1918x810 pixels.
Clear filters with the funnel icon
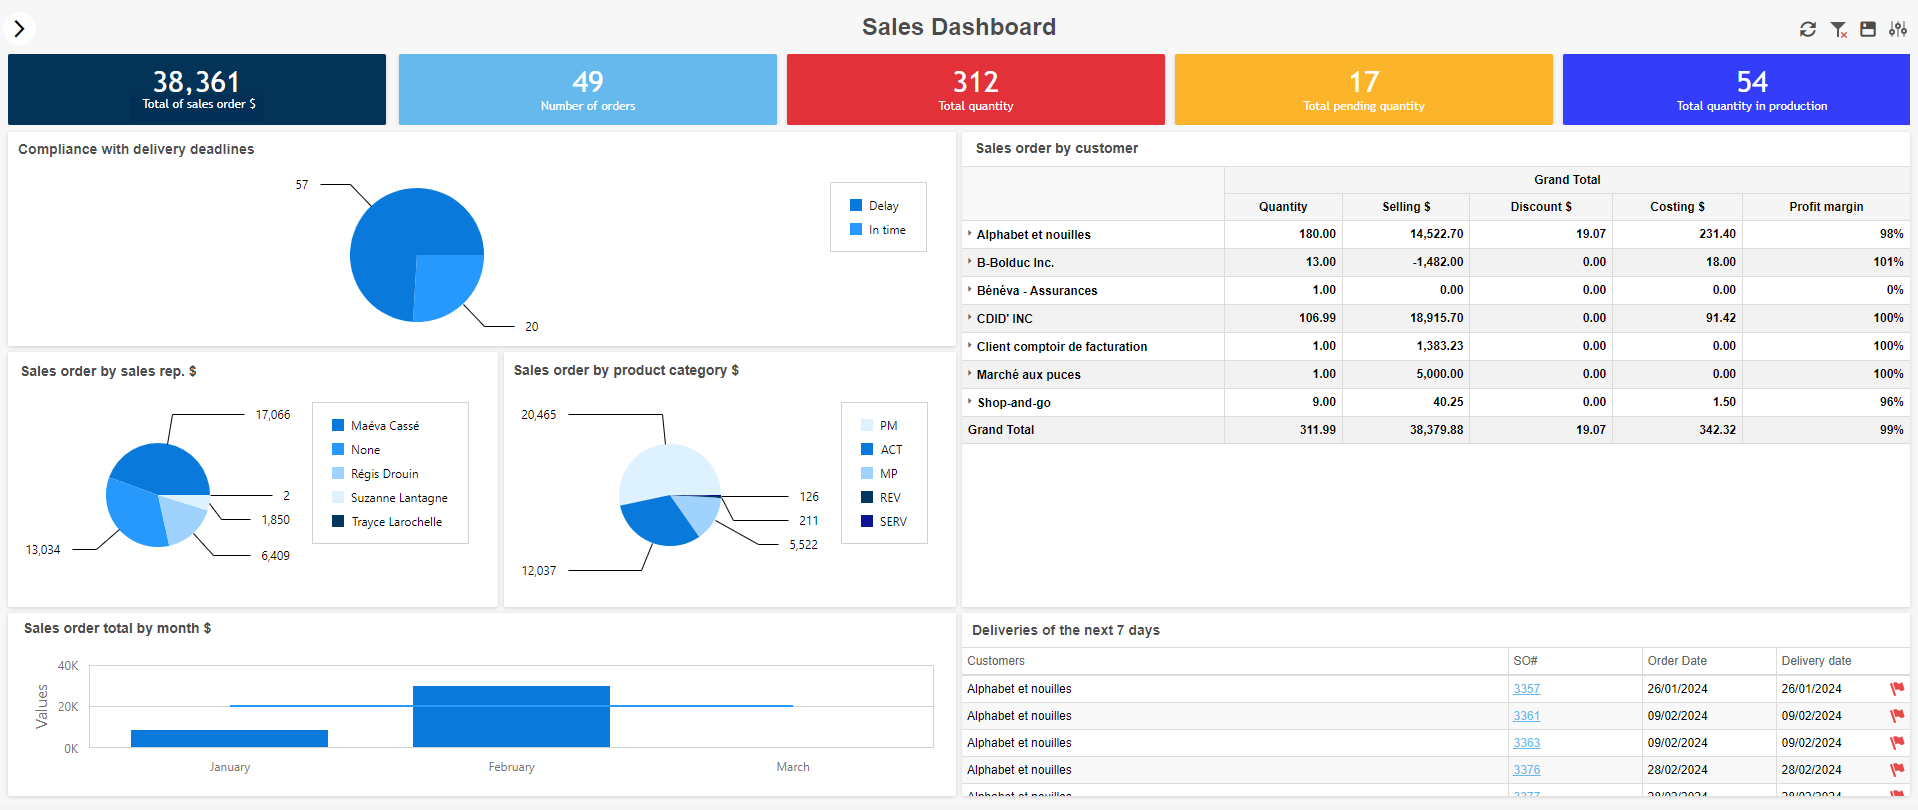[x=1838, y=29]
